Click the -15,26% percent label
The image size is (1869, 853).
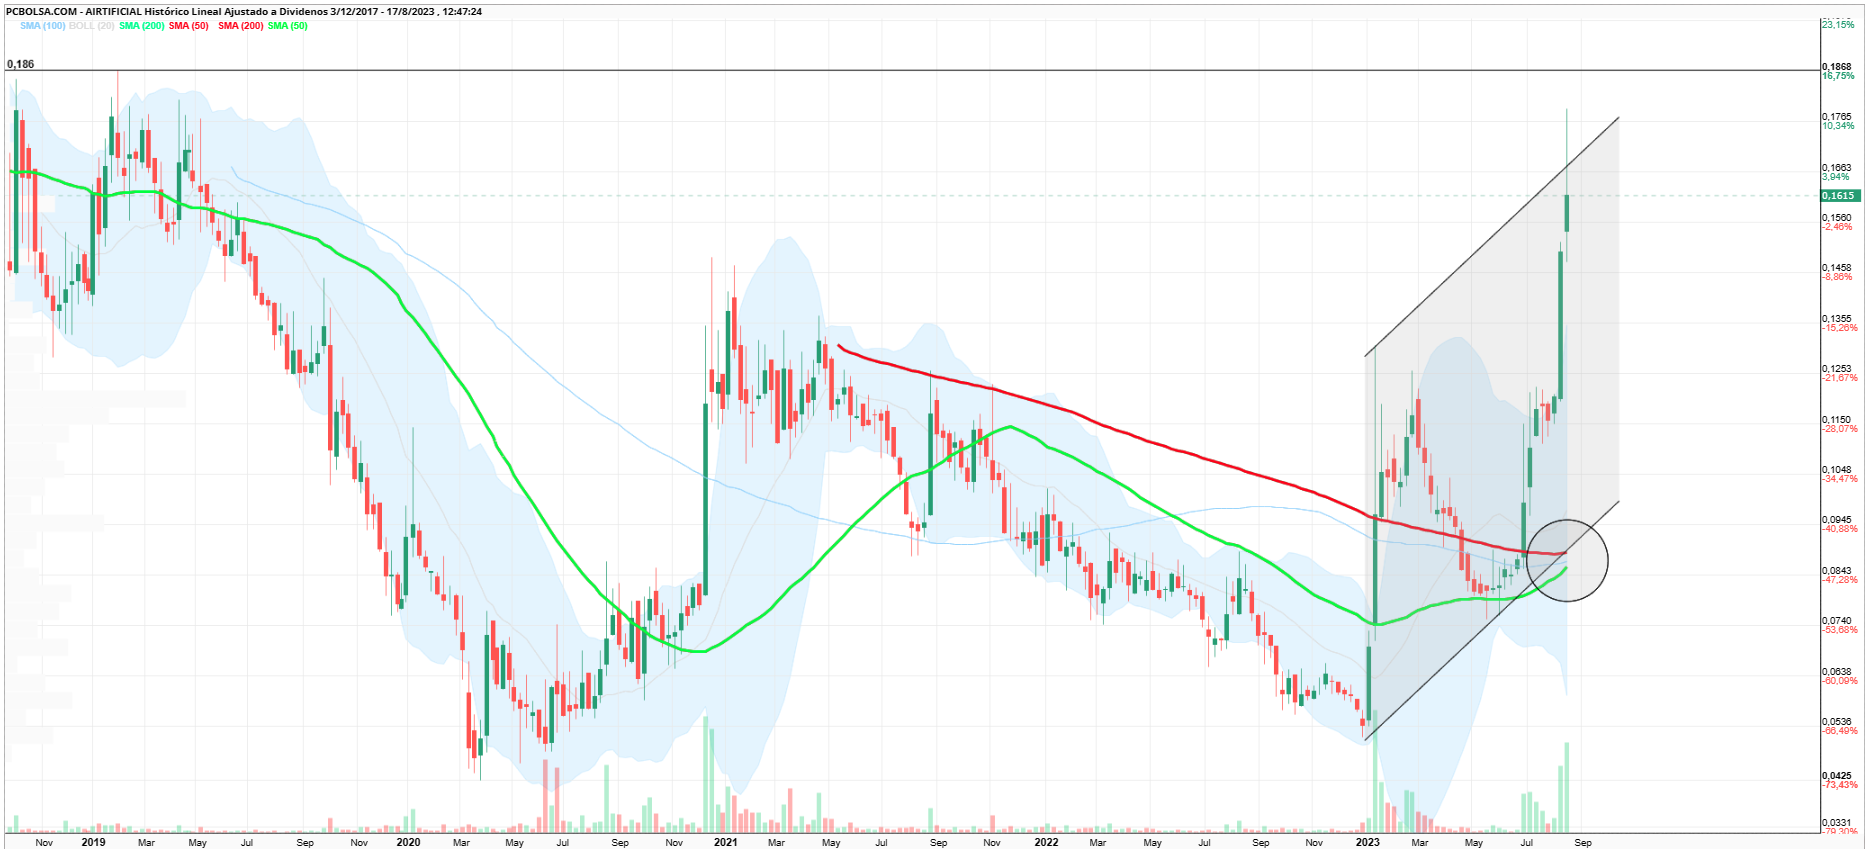(1840, 328)
